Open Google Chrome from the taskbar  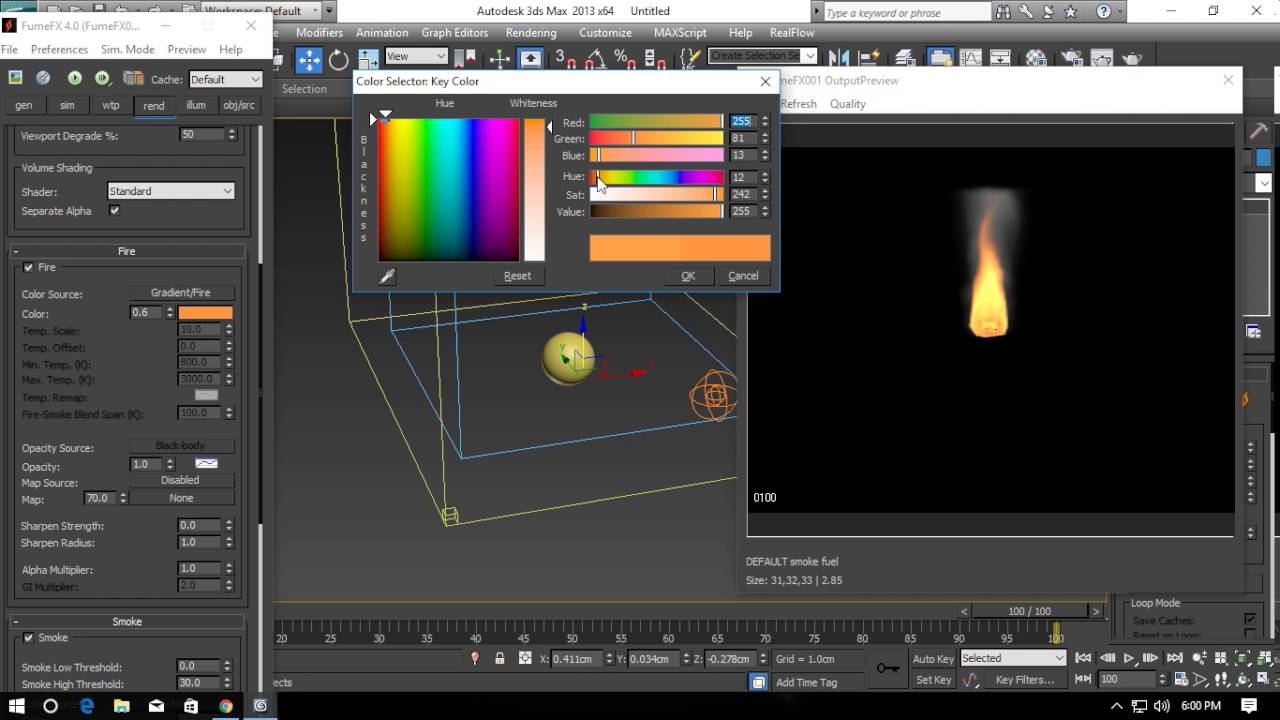pos(226,706)
